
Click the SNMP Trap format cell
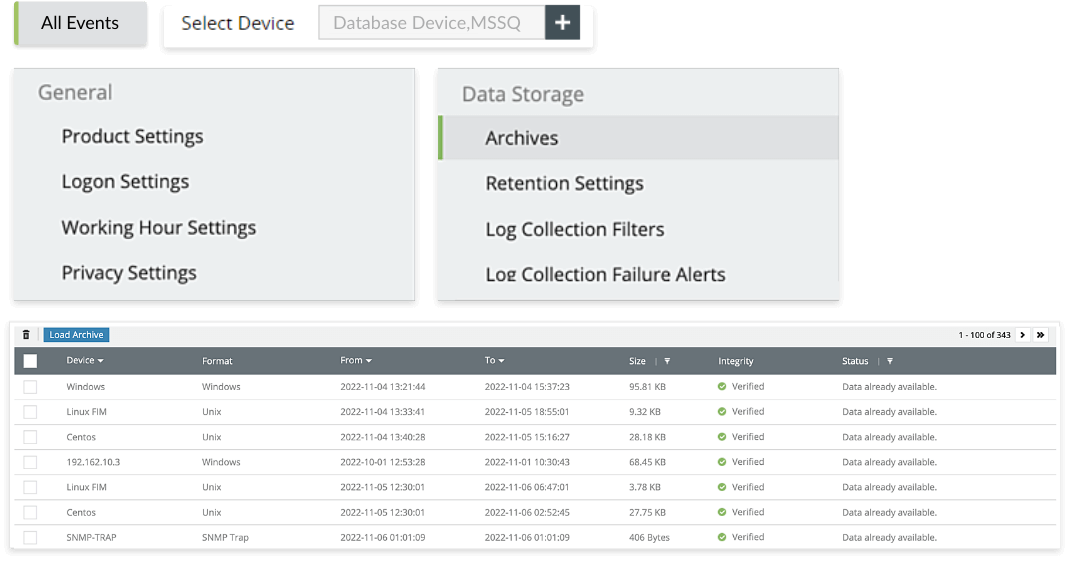[225, 537]
